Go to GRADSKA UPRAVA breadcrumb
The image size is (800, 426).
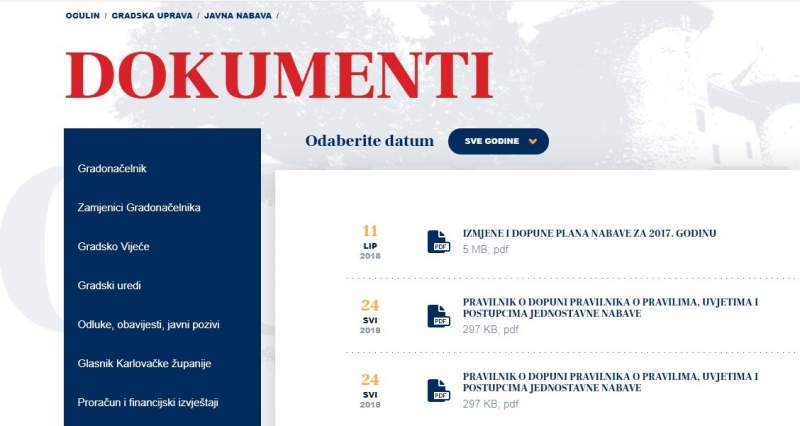click(152, 16)
